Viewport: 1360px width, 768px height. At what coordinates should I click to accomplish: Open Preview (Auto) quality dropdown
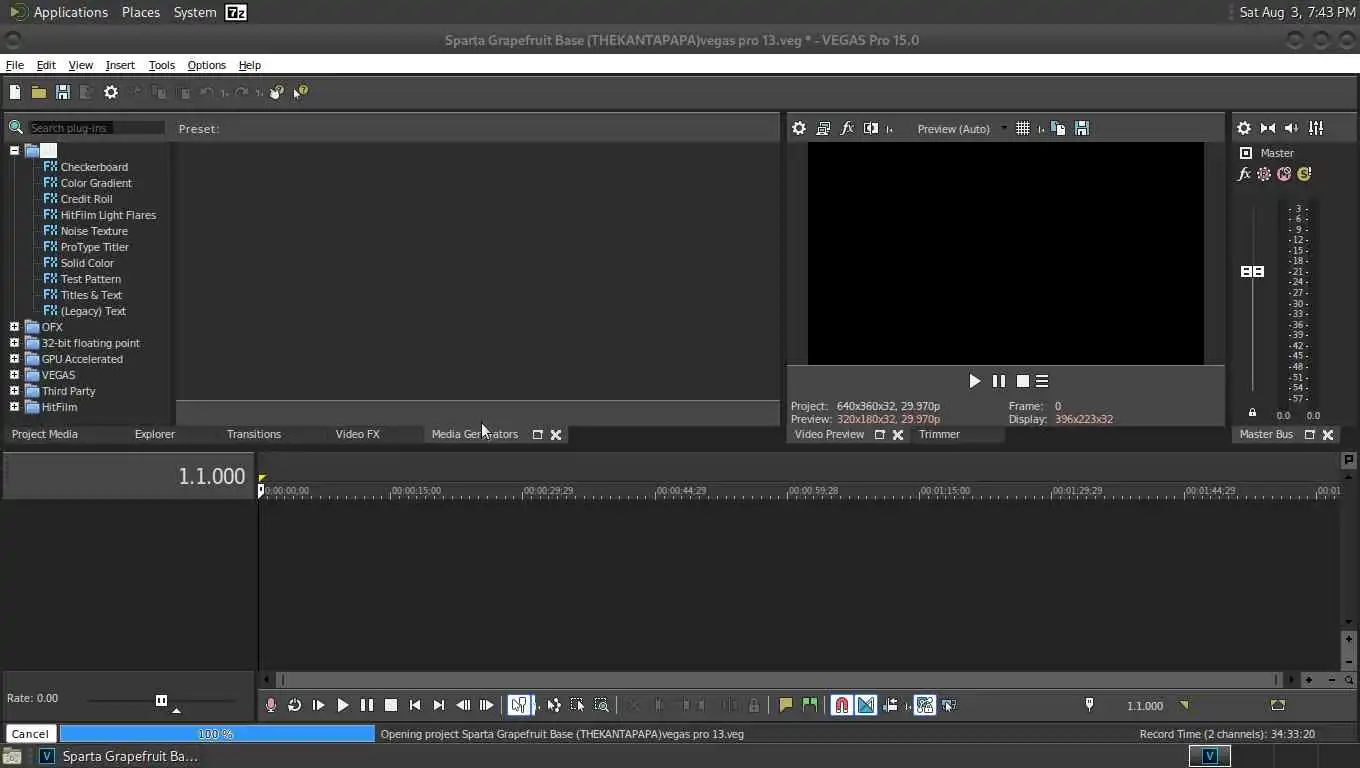pos(962,129)
